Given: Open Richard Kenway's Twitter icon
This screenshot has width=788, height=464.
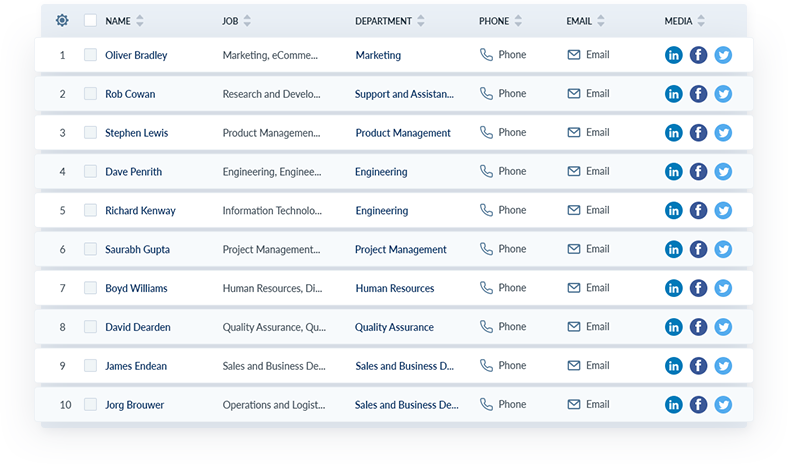Looking at the screenshot, I should pos(723,210).
